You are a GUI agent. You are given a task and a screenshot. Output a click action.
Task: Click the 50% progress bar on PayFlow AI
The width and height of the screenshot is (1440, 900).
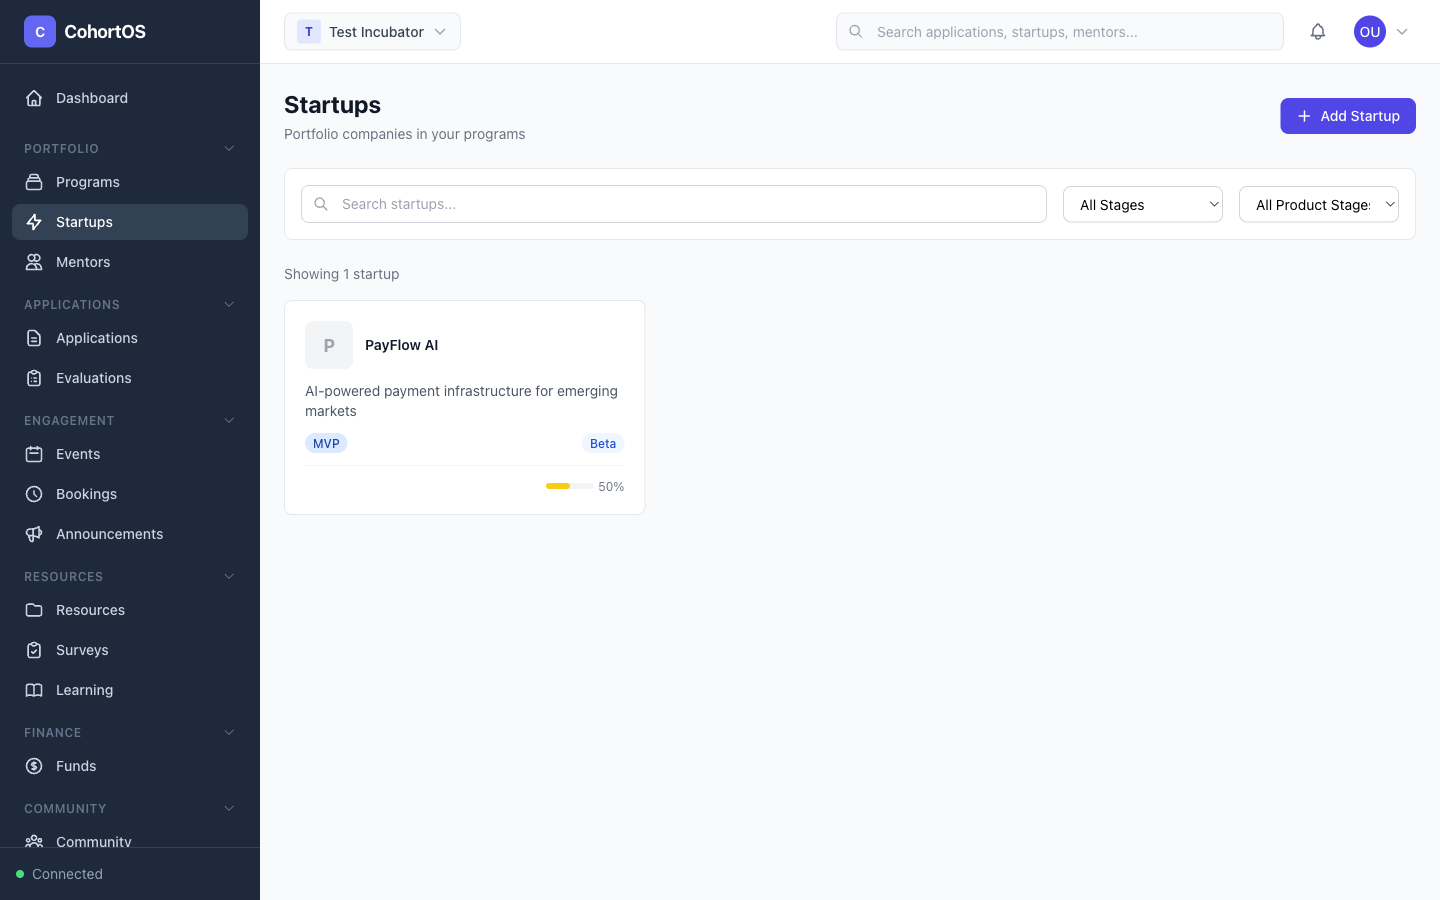(x=570, y=486)
